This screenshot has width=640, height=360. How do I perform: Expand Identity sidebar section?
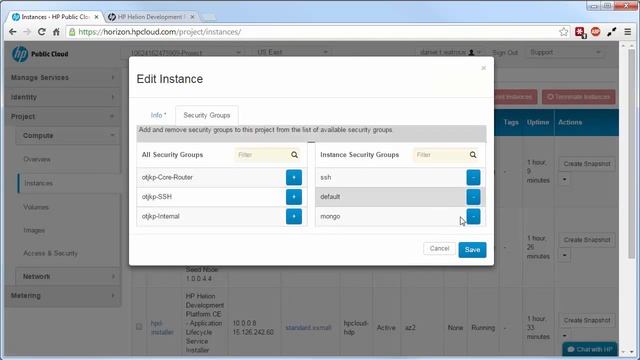point(62,97)
